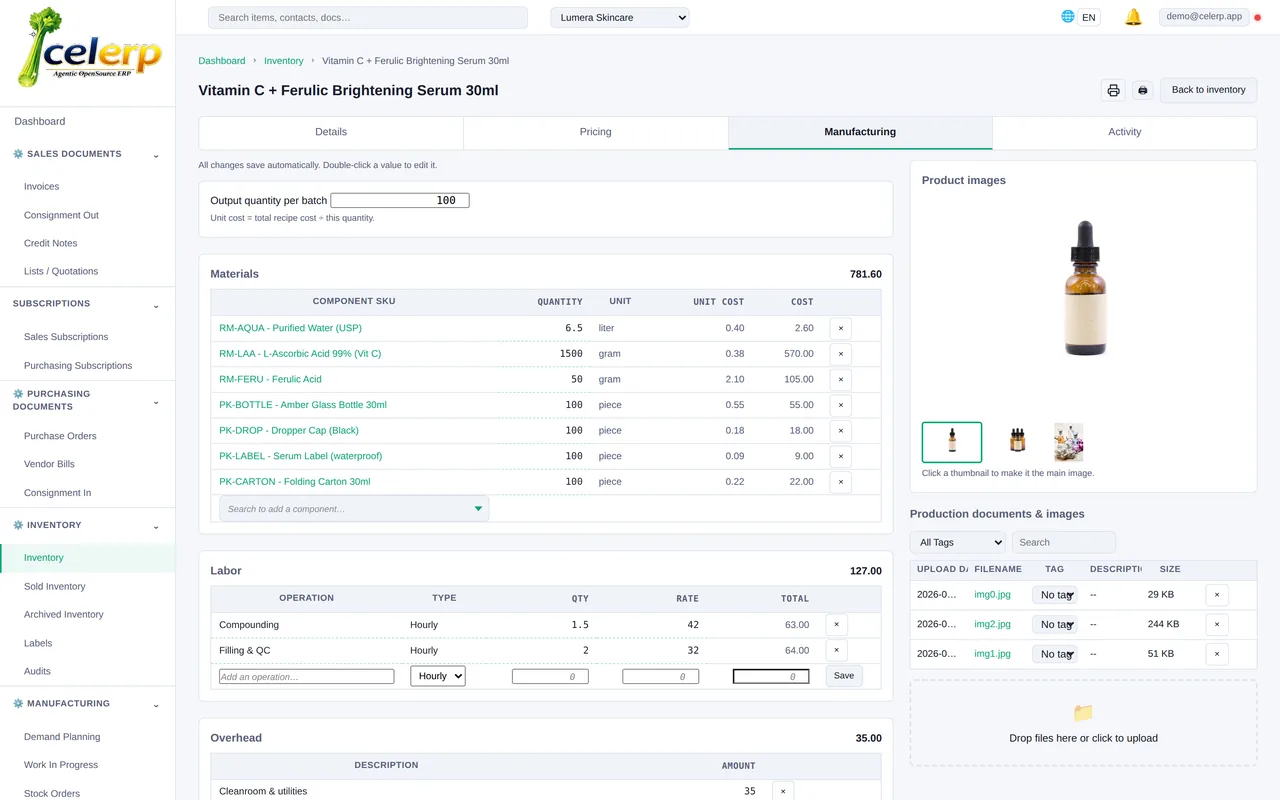This screenshot has height=800, width=1280.
Task: Open Labels in the sidebar
Action: [x=38, y=643]
